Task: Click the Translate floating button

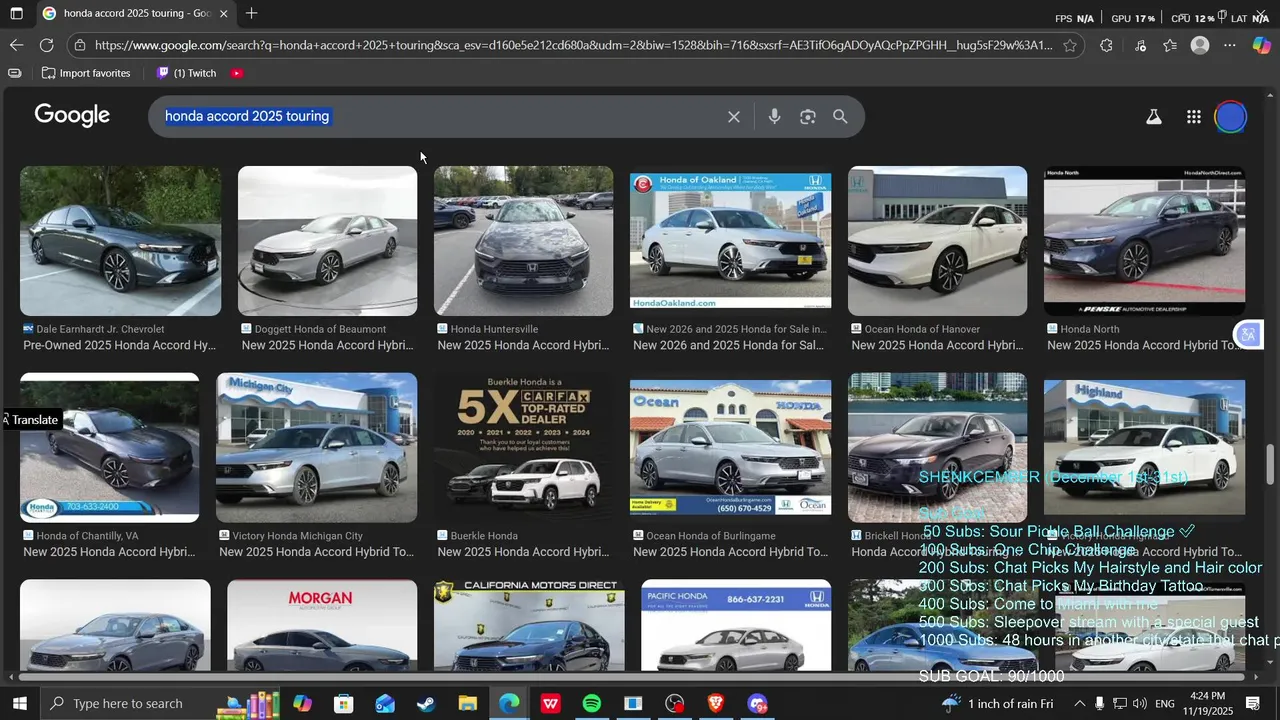Action: point(31,420)
